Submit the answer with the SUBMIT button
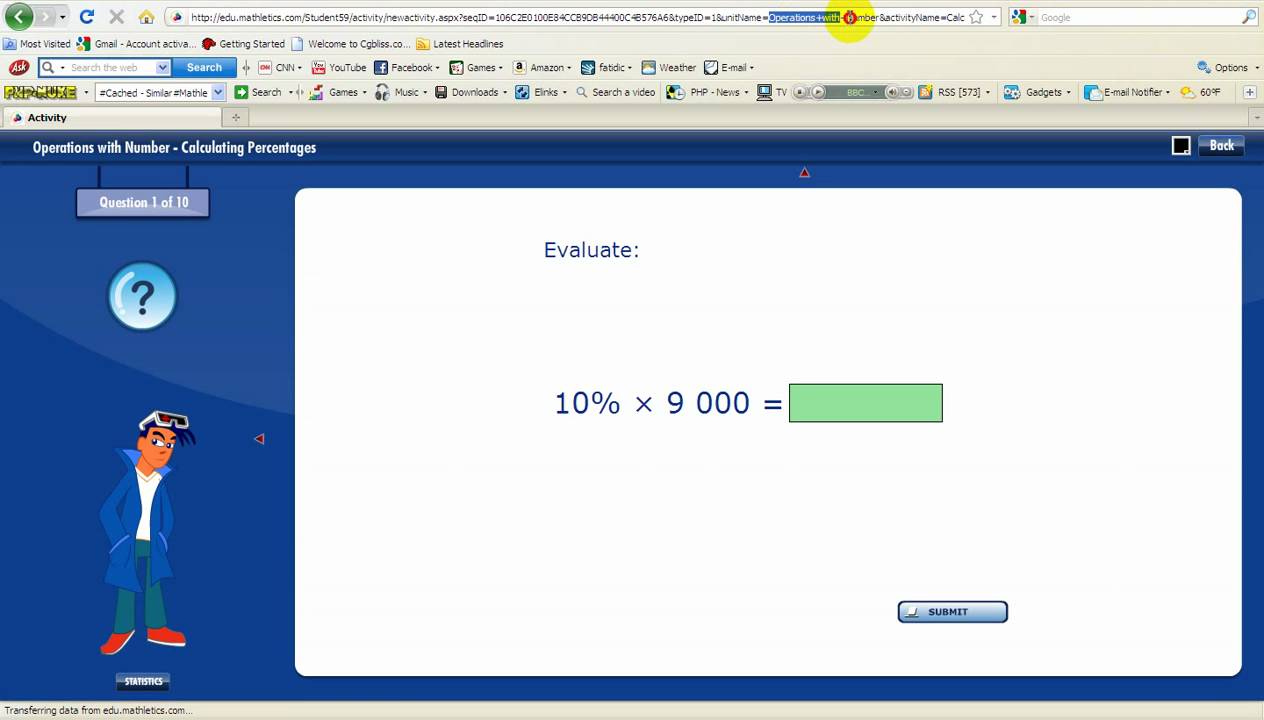 click(x=952, y=612)
